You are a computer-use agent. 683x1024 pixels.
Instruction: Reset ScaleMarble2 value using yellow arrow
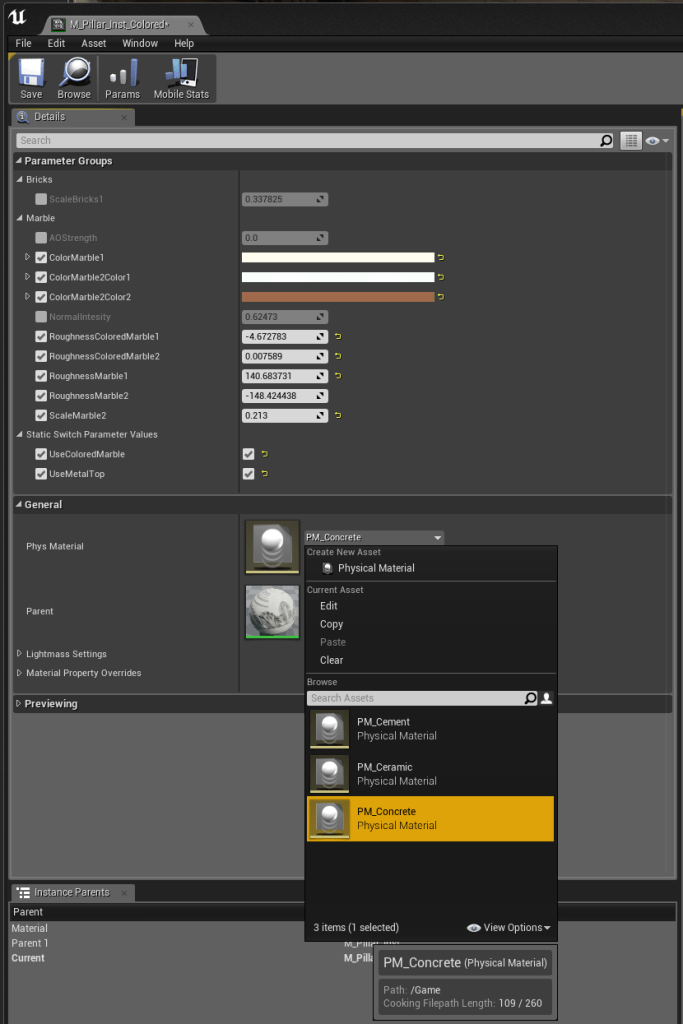click(337, 415)
